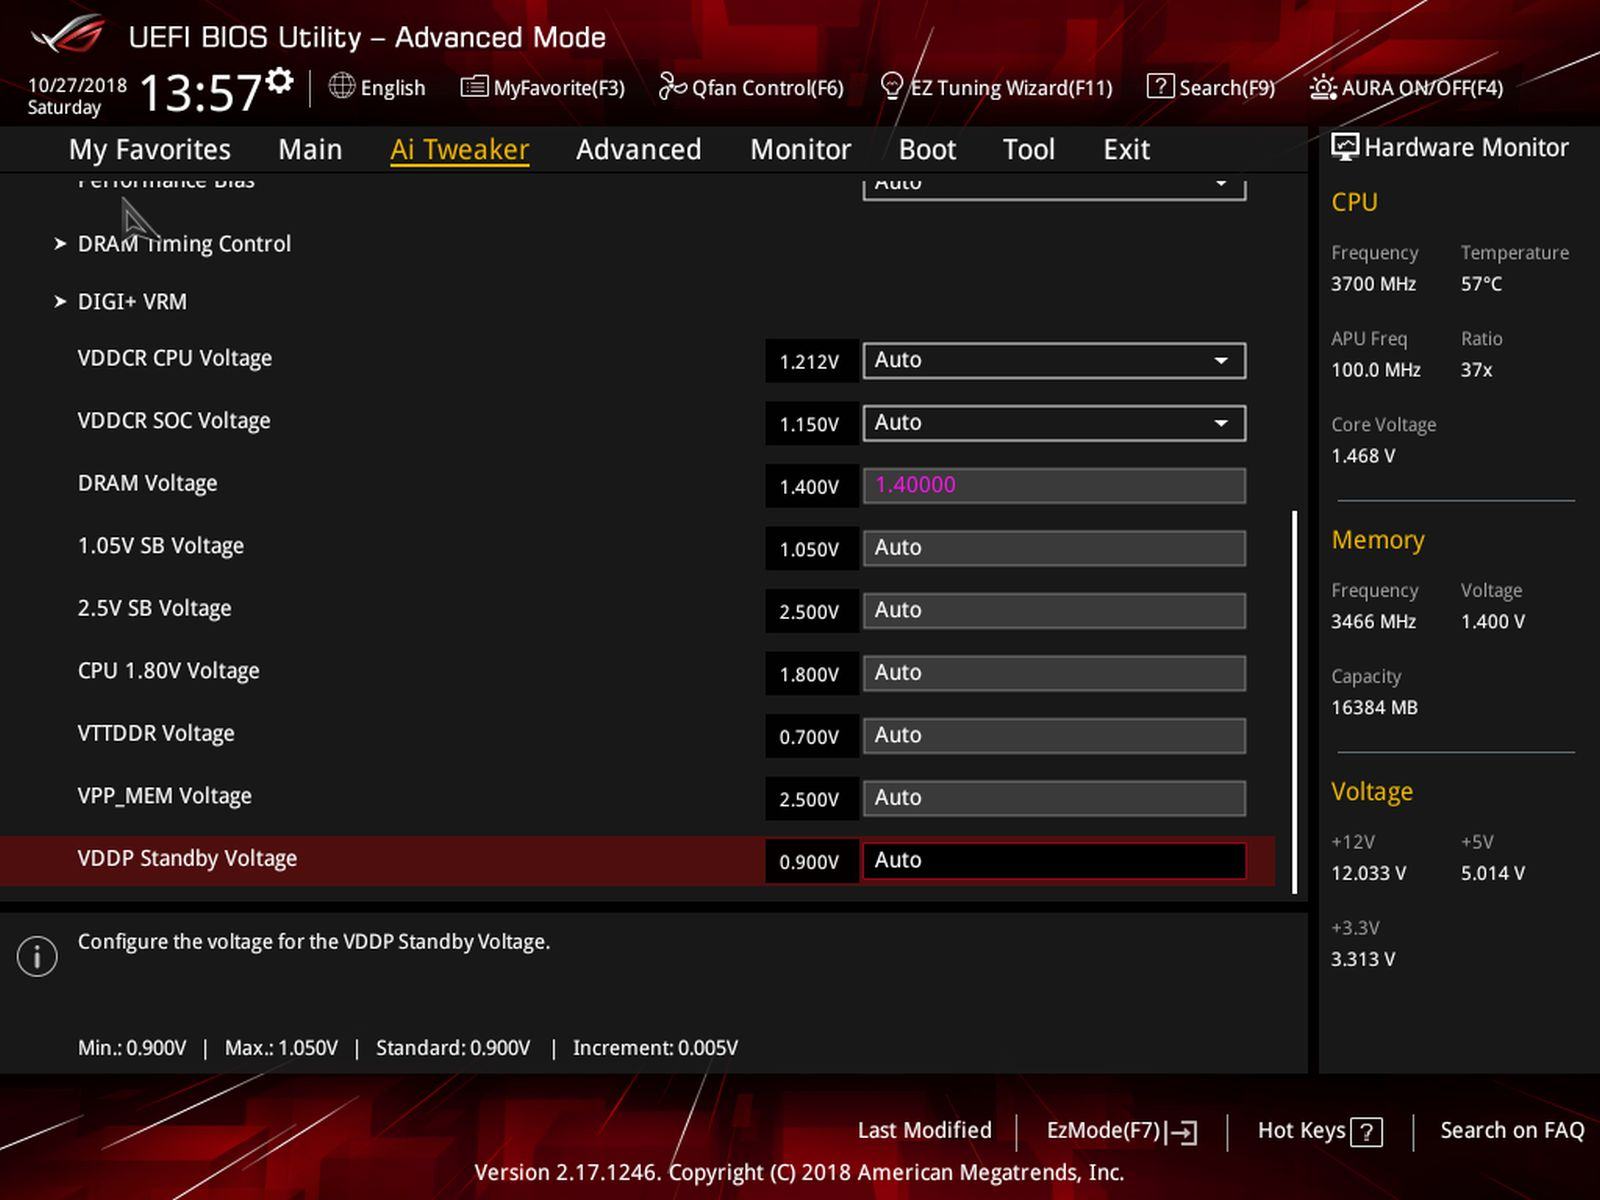Click the Qfan Control fan icon
The height and width of the screenshot is (1200, 1600).
click(672, 87)
